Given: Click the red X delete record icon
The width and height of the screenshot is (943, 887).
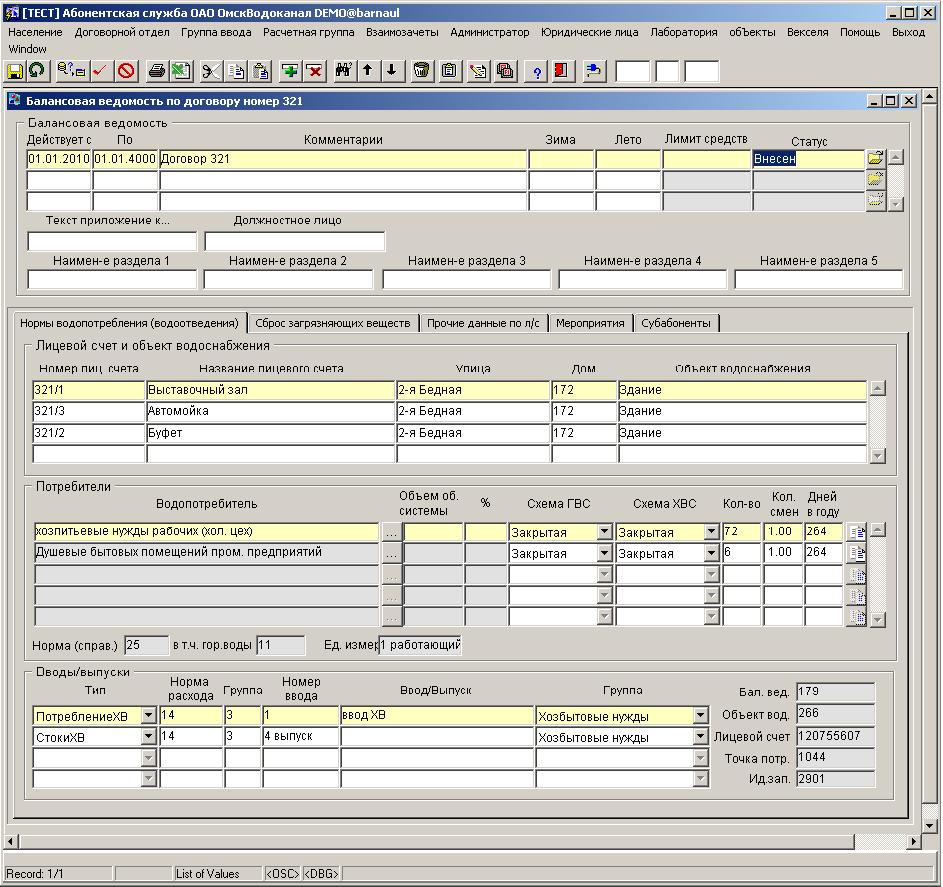Looking at the screenshot, I should coord(314,71).
